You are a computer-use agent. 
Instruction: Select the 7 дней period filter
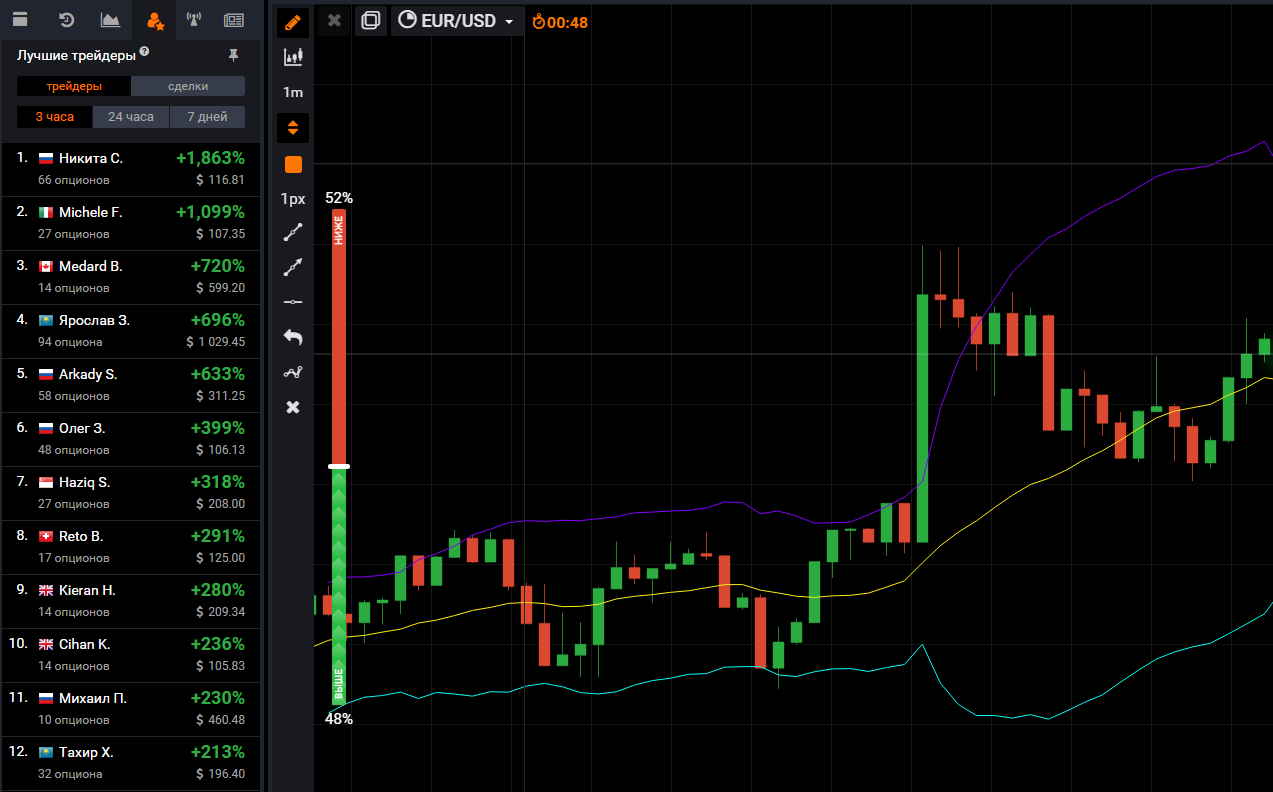207,117
